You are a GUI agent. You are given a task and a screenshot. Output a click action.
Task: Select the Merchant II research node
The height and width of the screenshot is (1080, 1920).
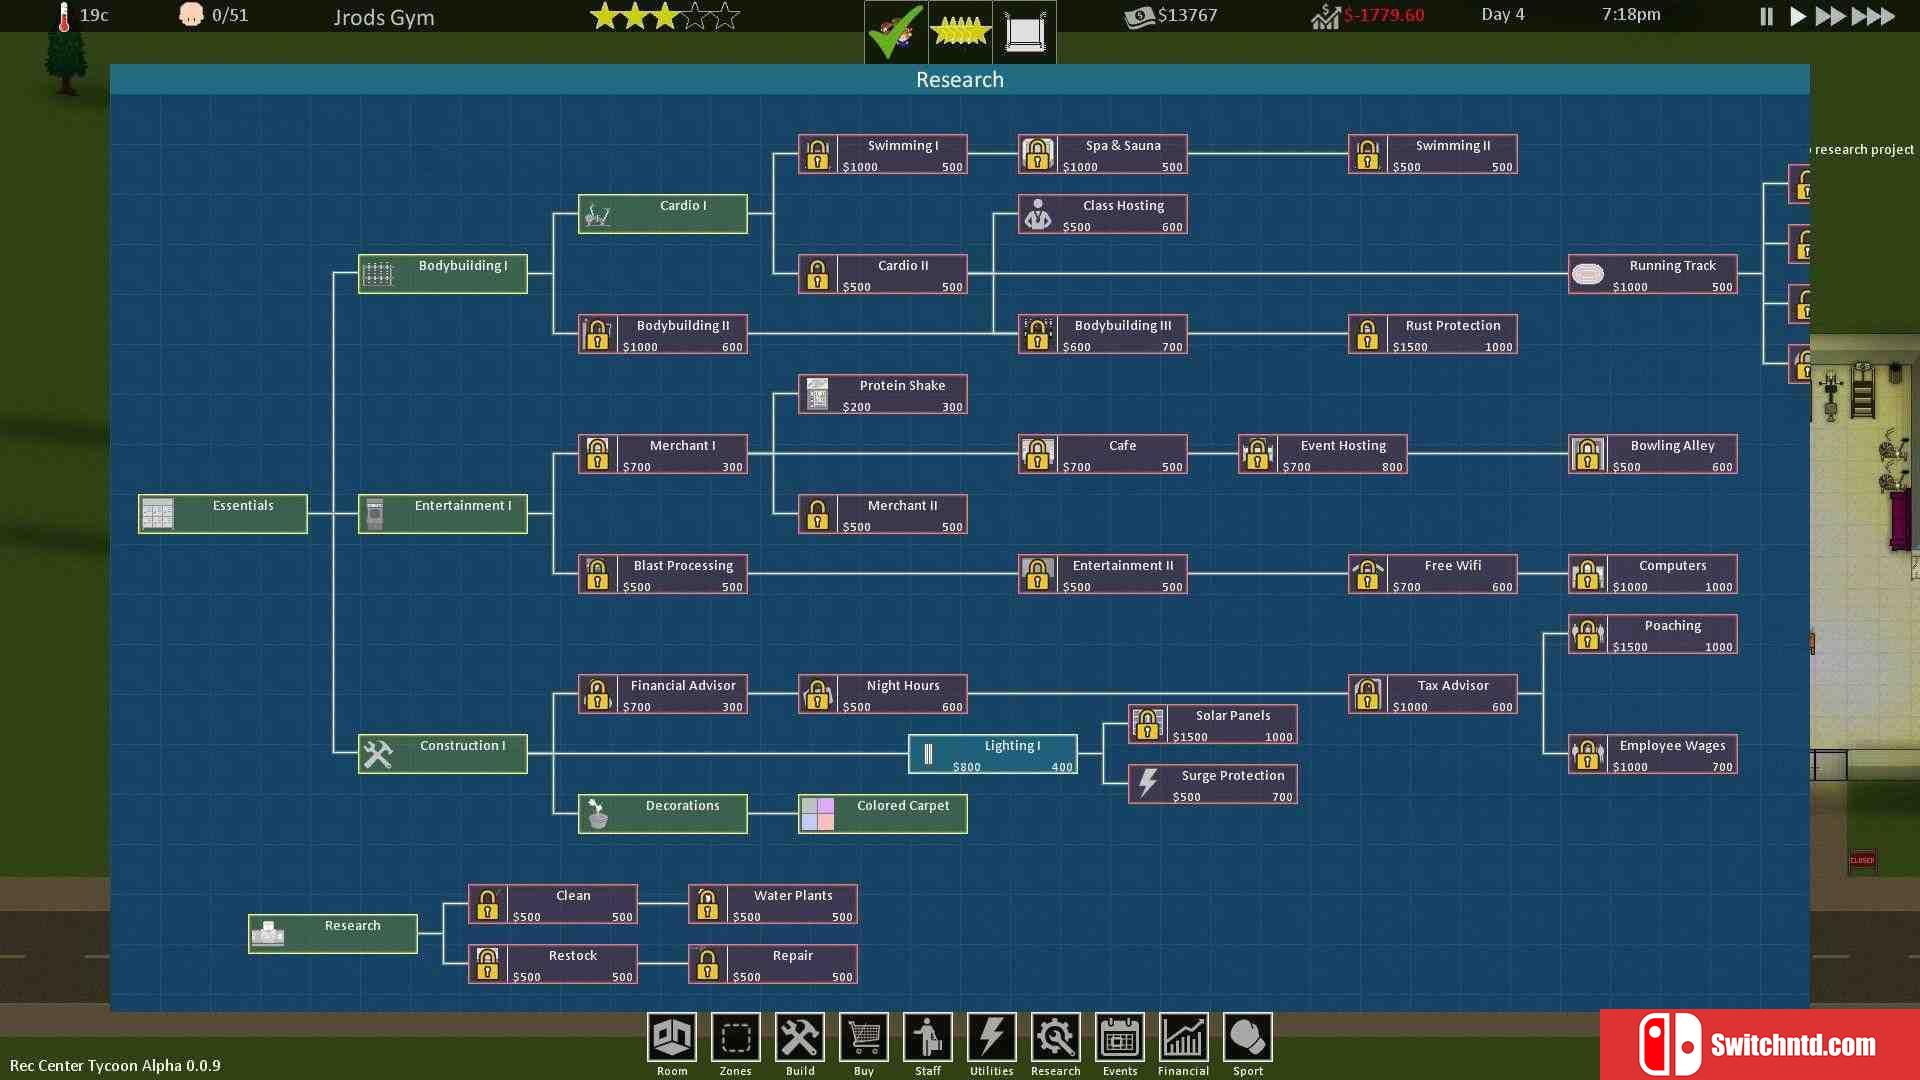[882, 514]
